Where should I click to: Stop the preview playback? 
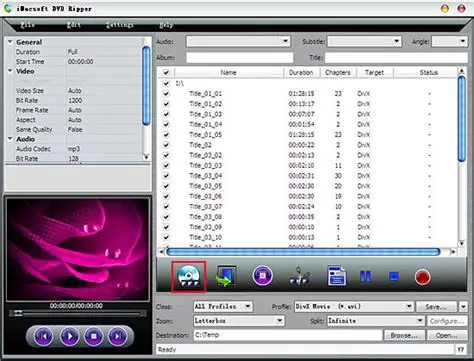tap(94, 336)
